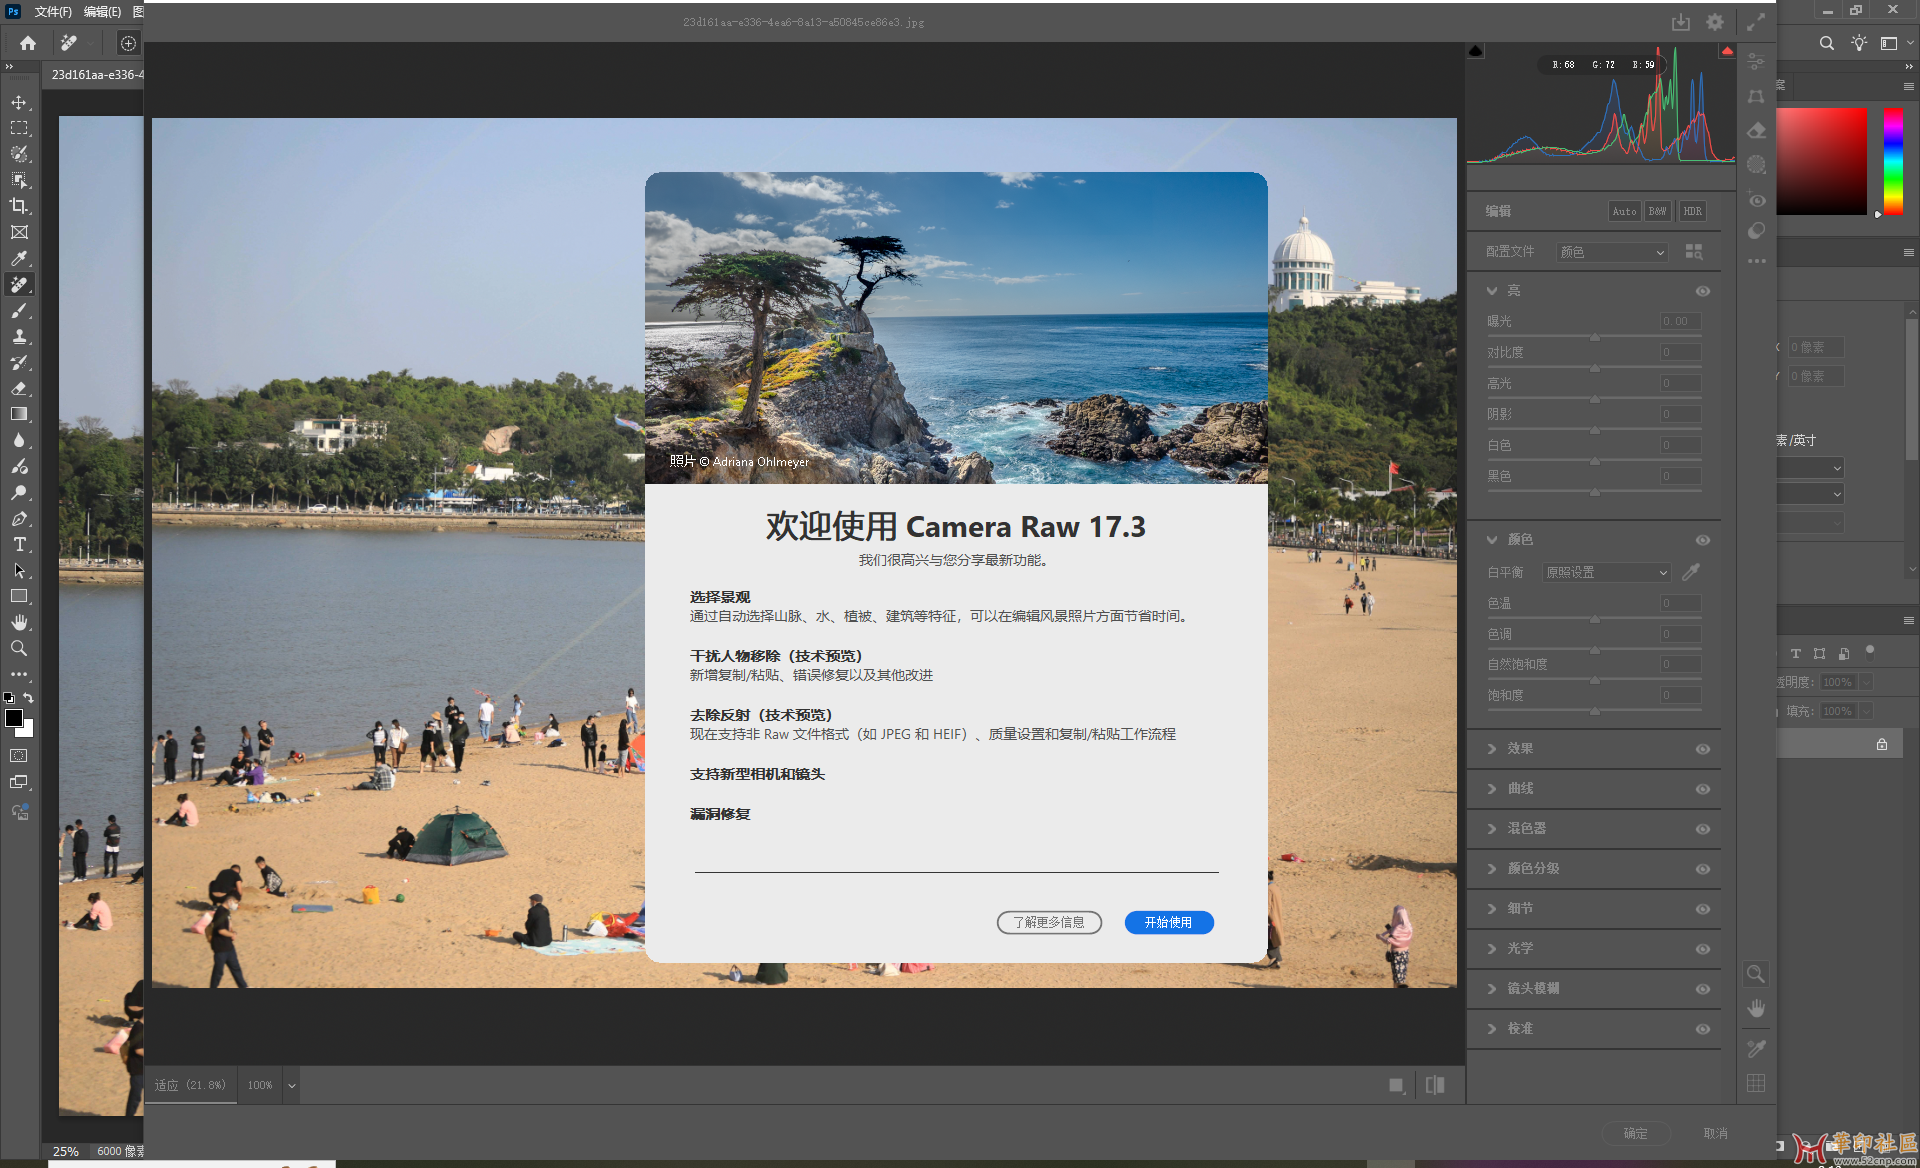Image resolution: width=1920 pixels, height=1168 pixels.
Task: Click the 开始使用 button
Action: [1169, 922]
